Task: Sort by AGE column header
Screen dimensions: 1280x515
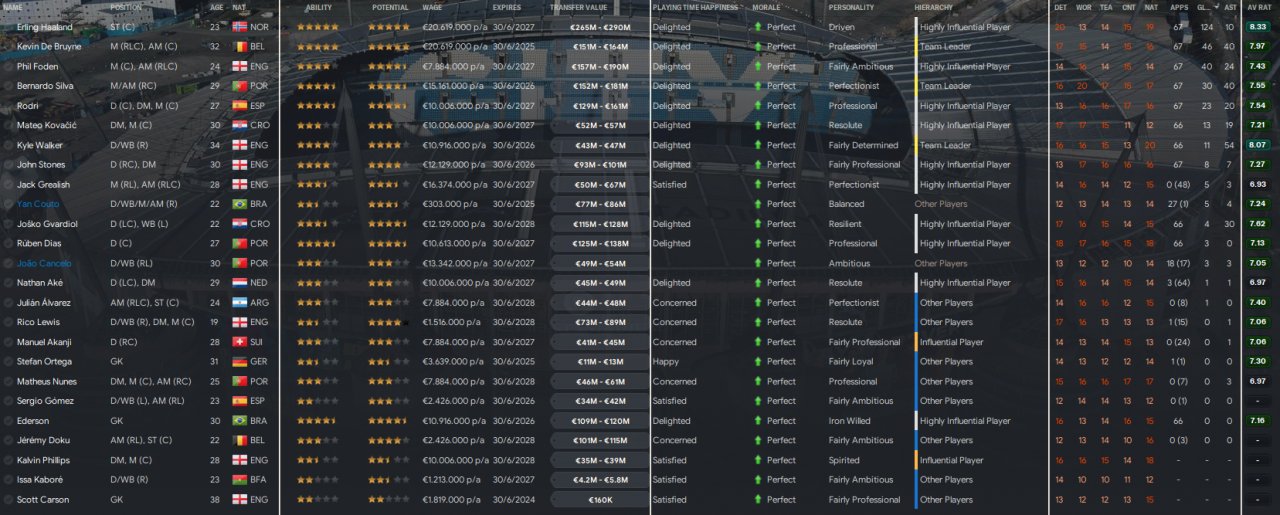Action: point(217,7)
